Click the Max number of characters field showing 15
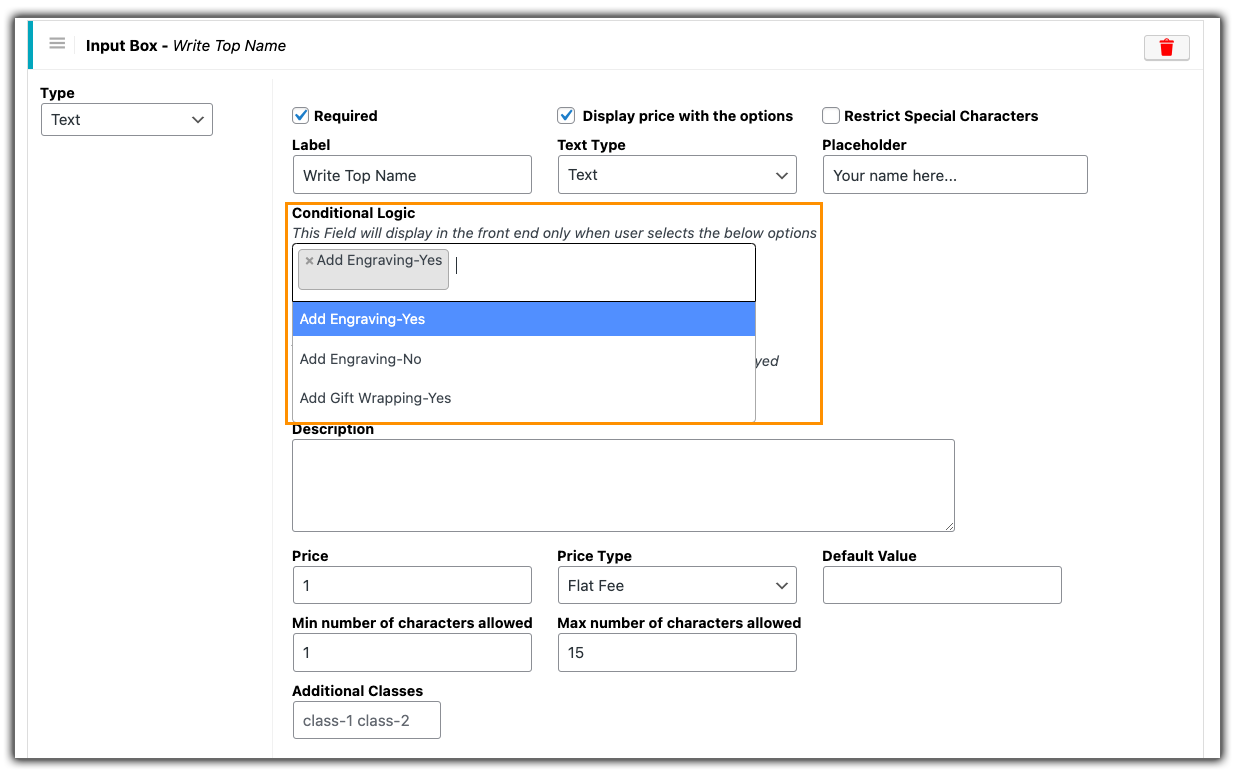The height and width of the screenshot is (776, 1235). coord(677,652)
